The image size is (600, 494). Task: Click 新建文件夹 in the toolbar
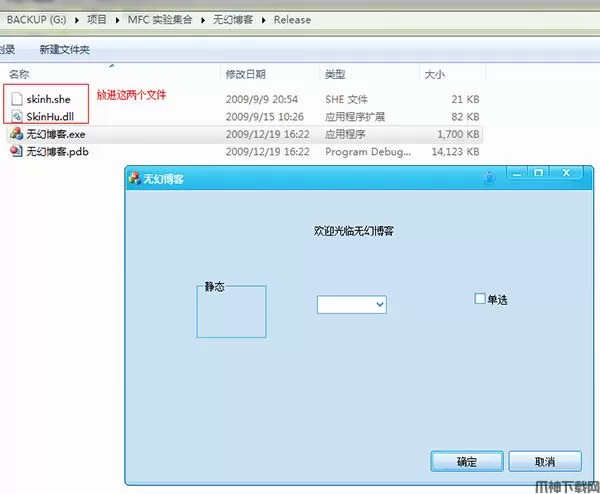coord(65,49)
